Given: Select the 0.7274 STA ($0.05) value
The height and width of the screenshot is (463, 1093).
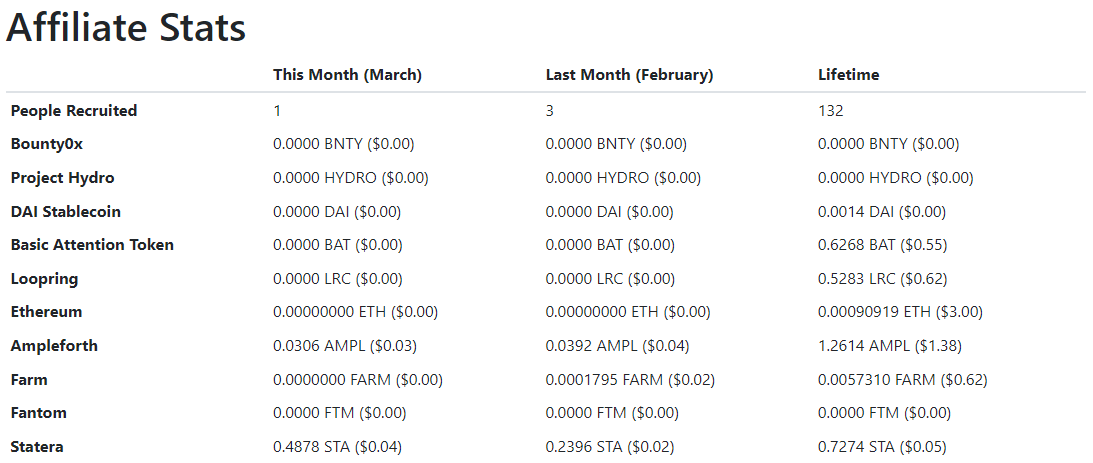Looking at the screenshot, I should point(882,446).
